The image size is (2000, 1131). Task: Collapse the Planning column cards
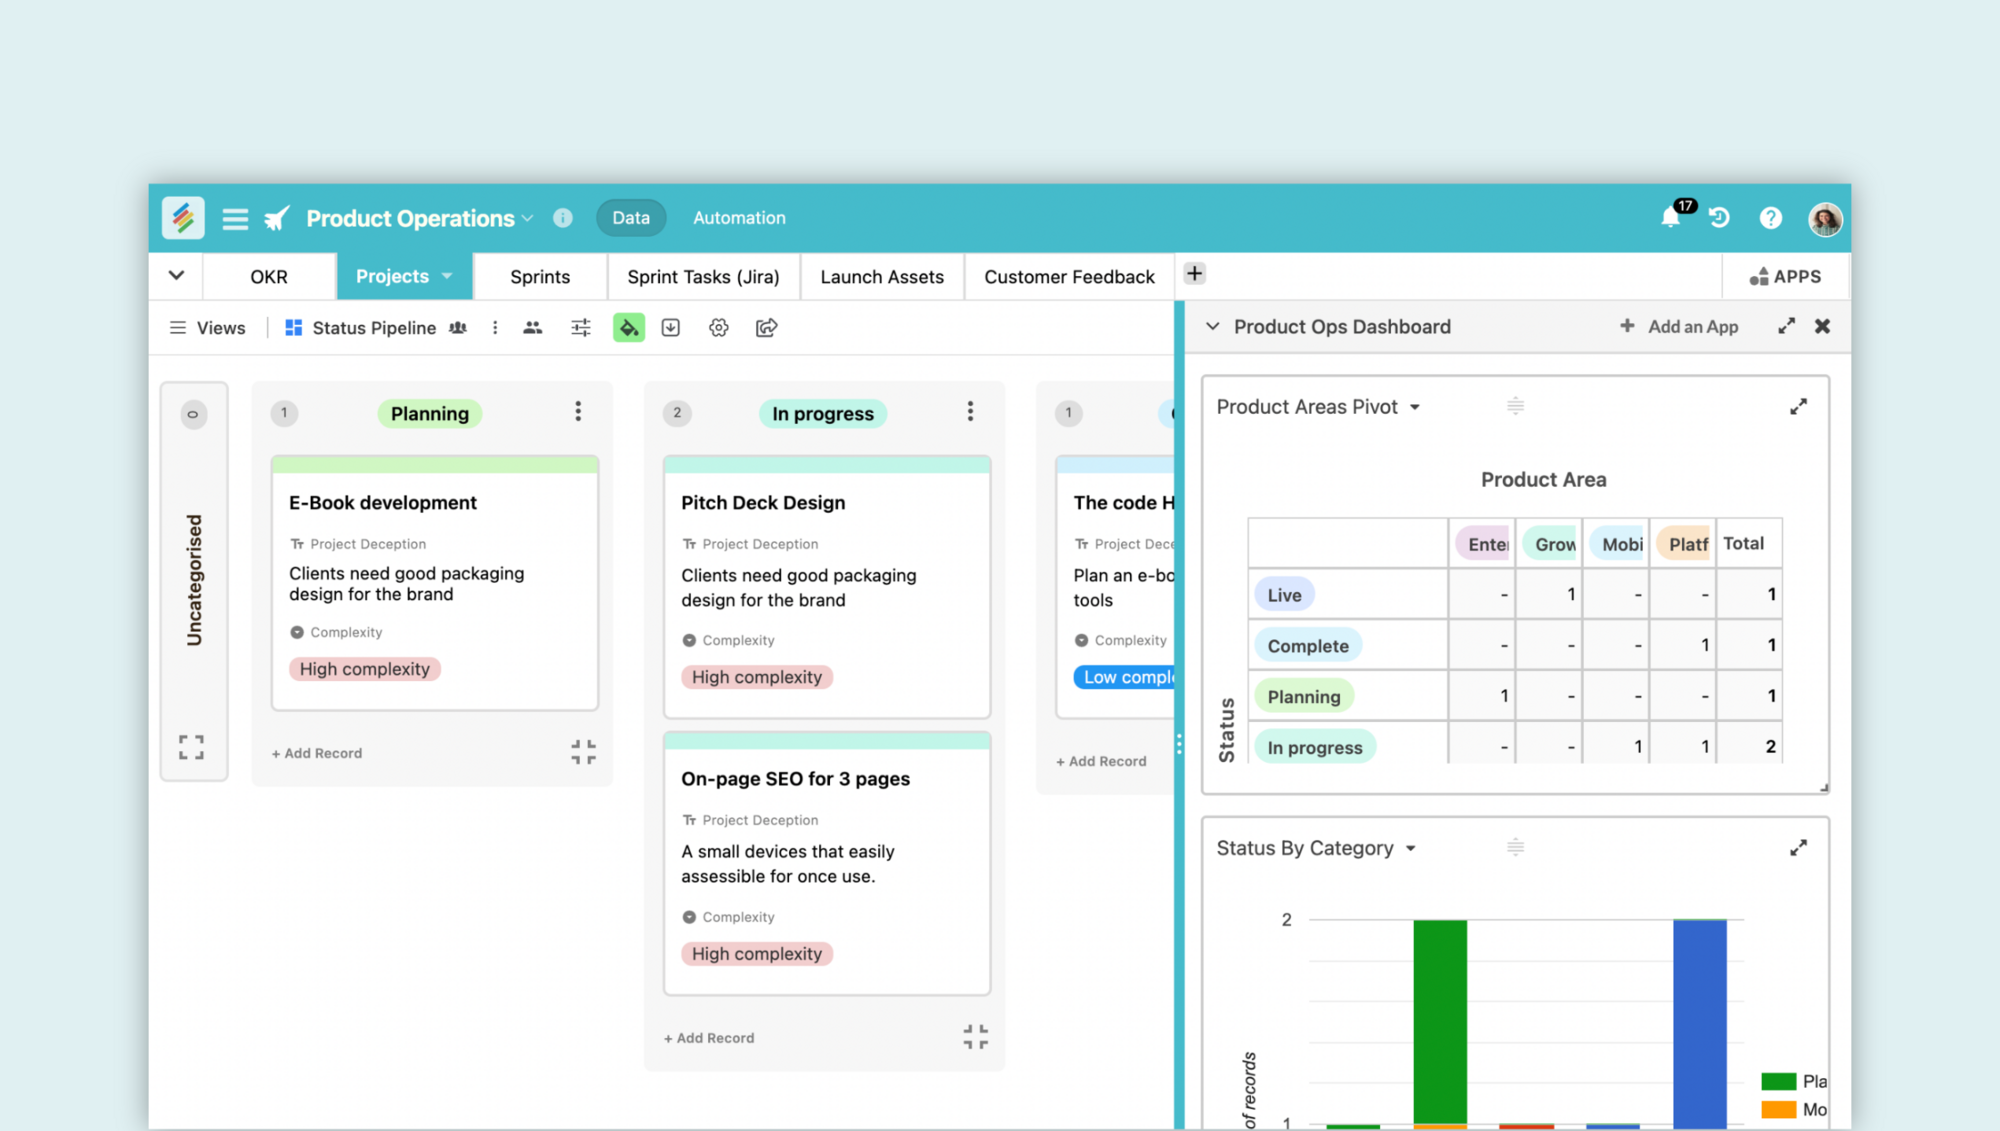[x=583, y=752]
